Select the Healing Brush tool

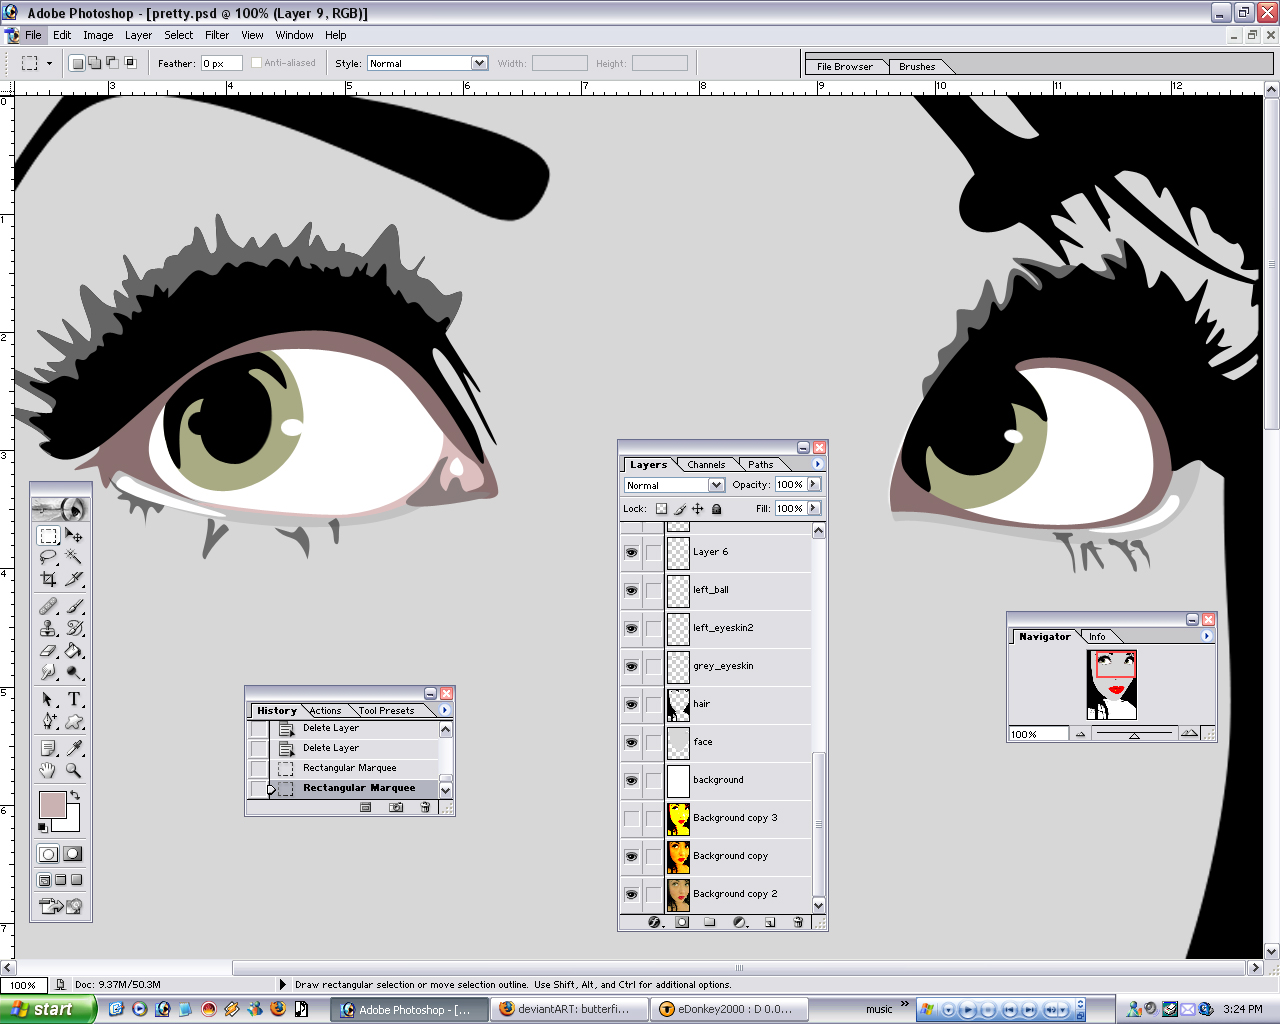pos(48,607)
